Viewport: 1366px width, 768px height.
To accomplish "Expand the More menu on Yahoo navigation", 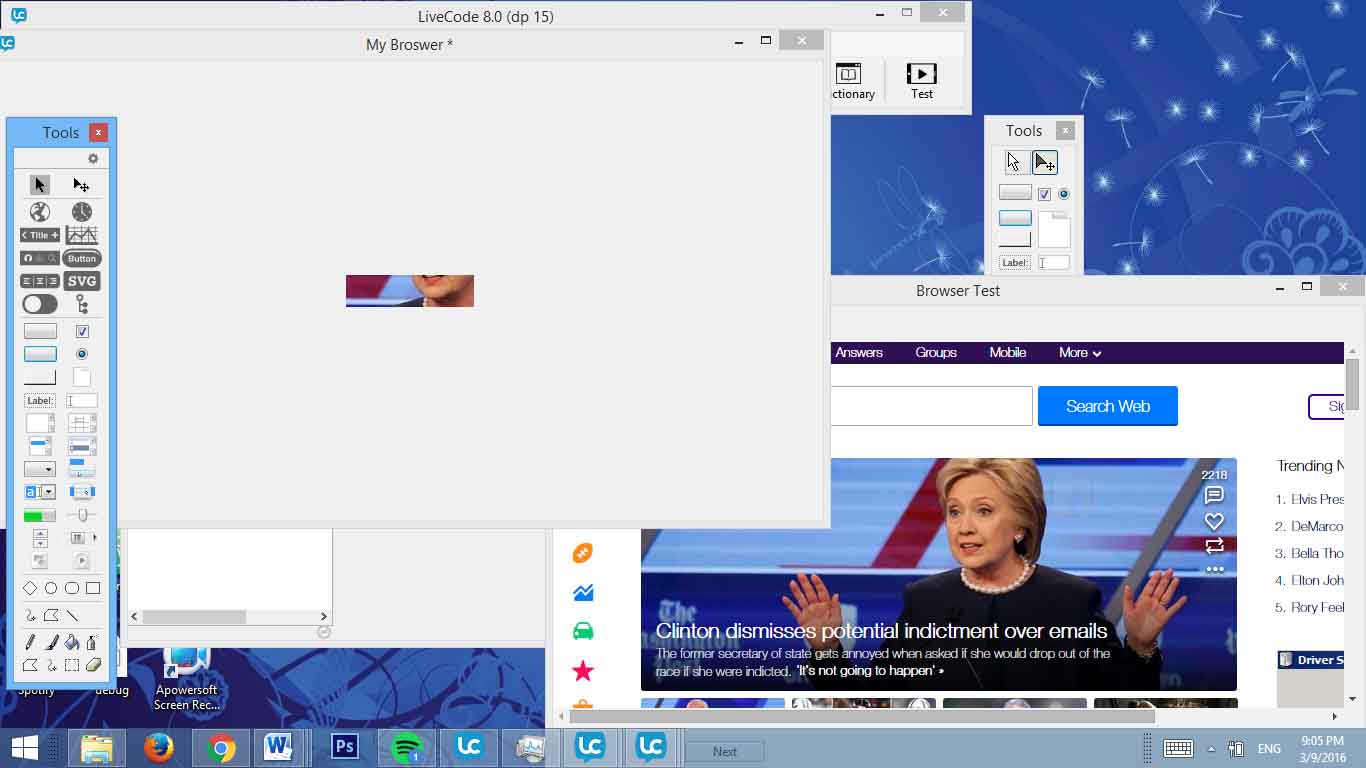I will click(1079, 352).
